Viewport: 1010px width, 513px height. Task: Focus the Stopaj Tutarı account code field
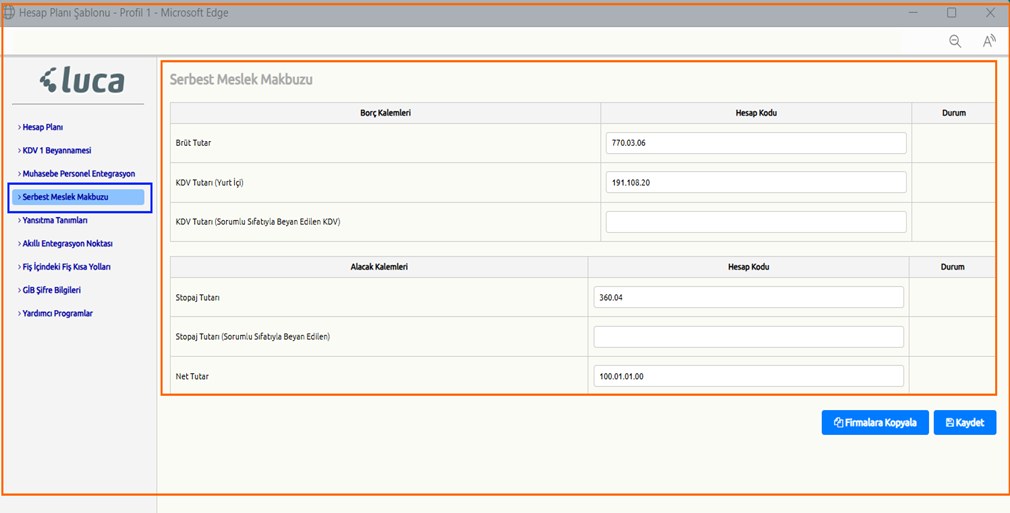point(748,297)
